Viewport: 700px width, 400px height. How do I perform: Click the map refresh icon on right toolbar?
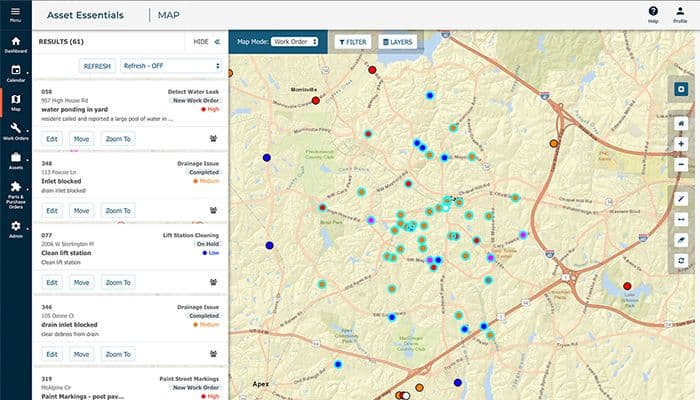(681, 260)
